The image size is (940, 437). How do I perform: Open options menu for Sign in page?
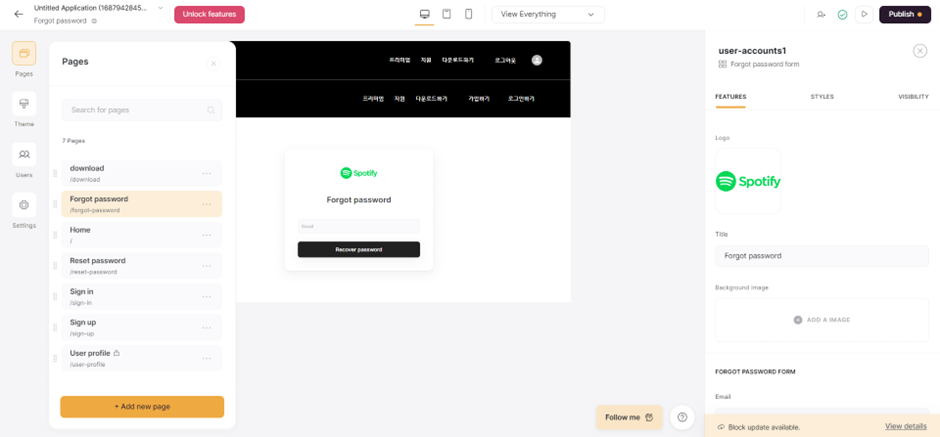pyautogui.click(x=207, y=297)
